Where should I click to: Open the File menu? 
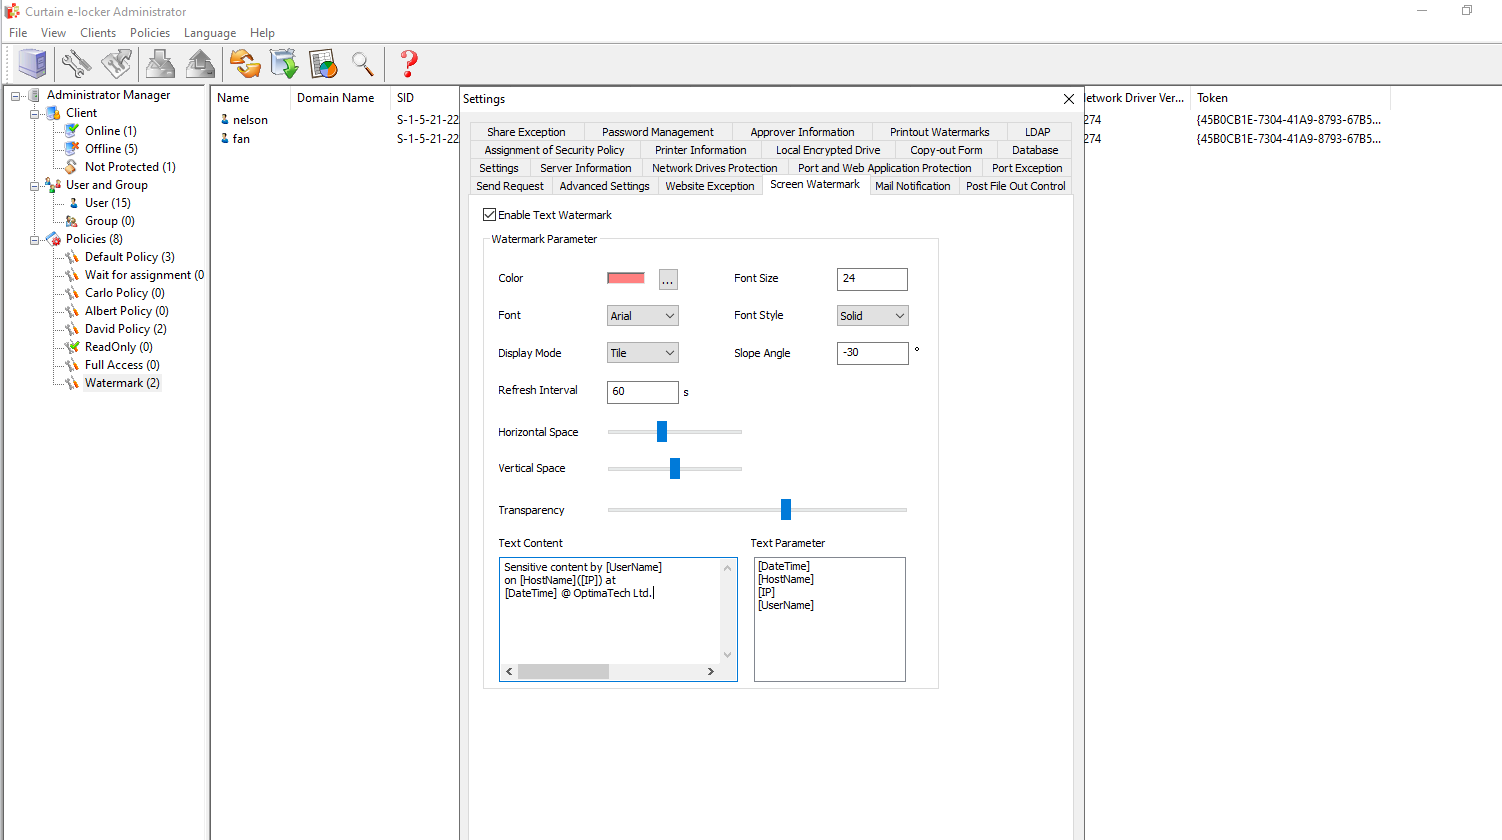point(18,33)
